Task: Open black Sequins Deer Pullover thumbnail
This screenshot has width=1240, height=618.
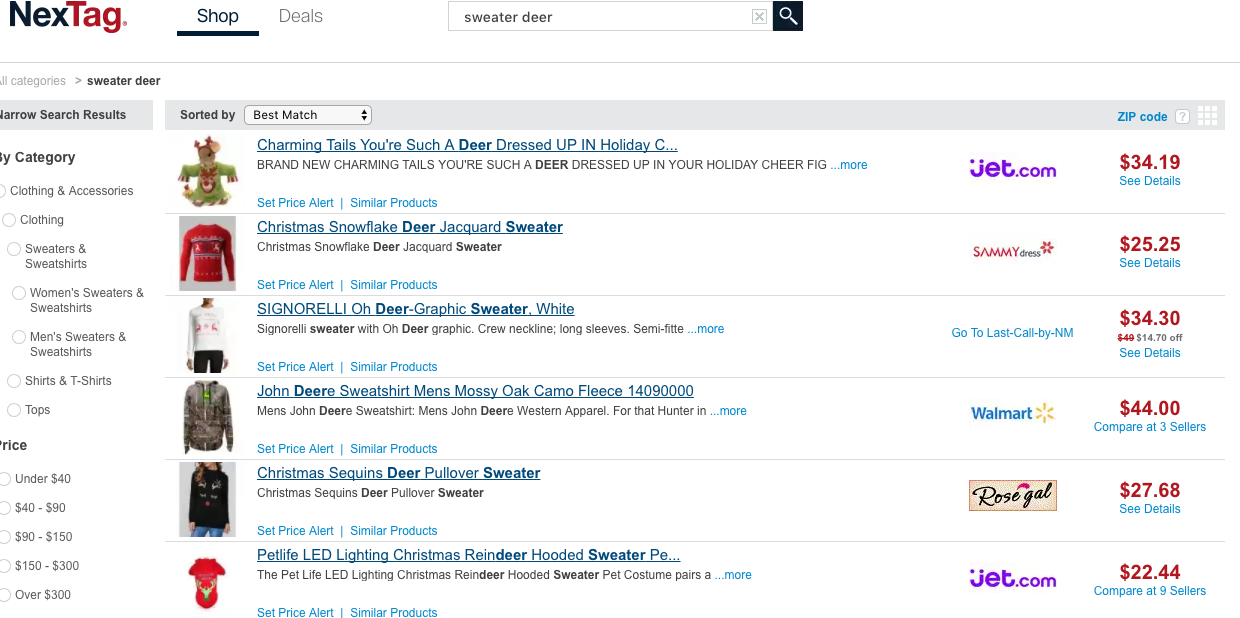Action: (x=208, y=499)
